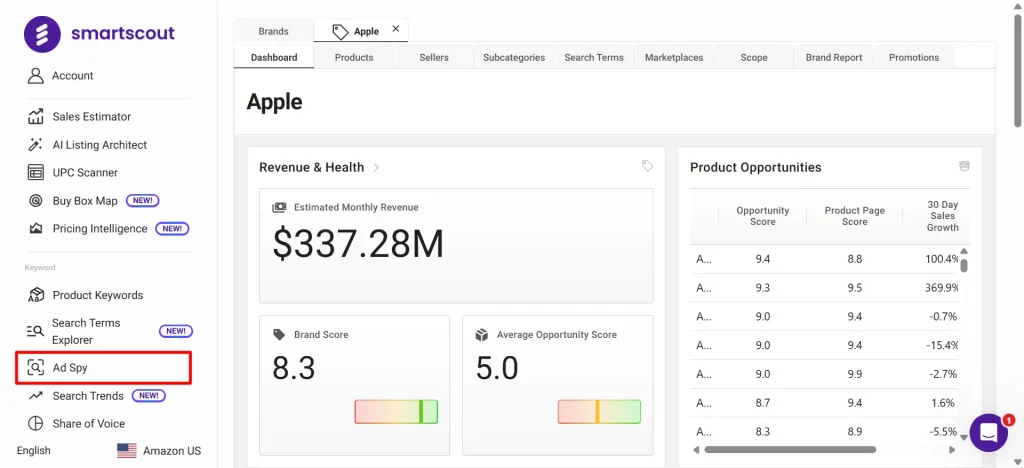
Task: Click the 9.9 product page score cell
Action: click(854, 374)
